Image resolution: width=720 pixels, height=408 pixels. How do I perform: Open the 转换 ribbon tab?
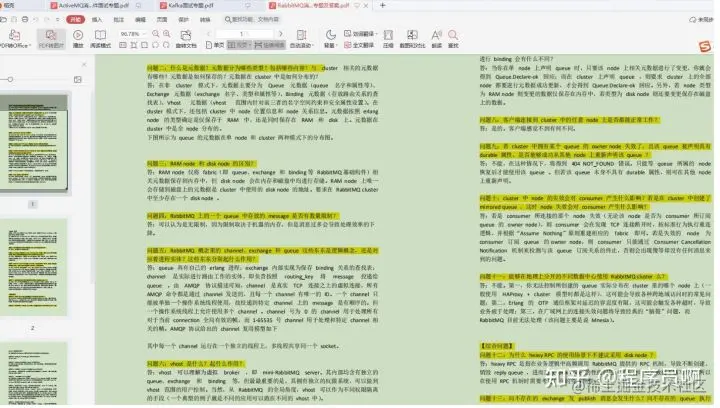tap(205, 20)
